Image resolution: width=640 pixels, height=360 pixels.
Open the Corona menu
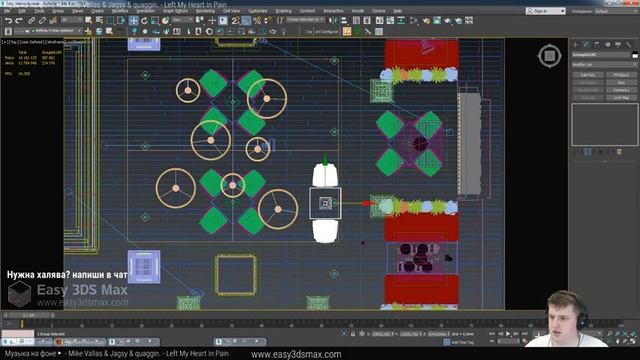(378, 11)
